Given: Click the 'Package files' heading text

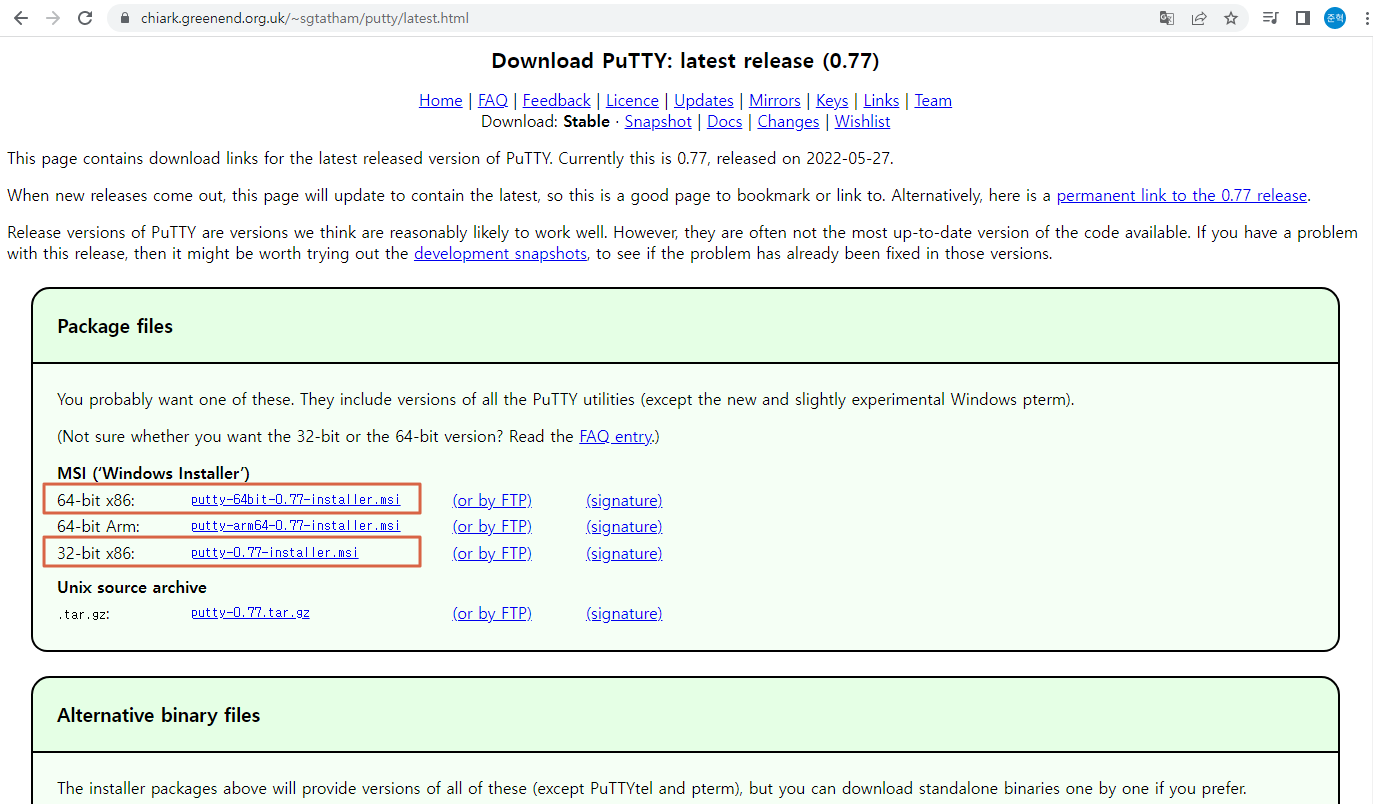Looking at the screenshot, I should point(115,326).
